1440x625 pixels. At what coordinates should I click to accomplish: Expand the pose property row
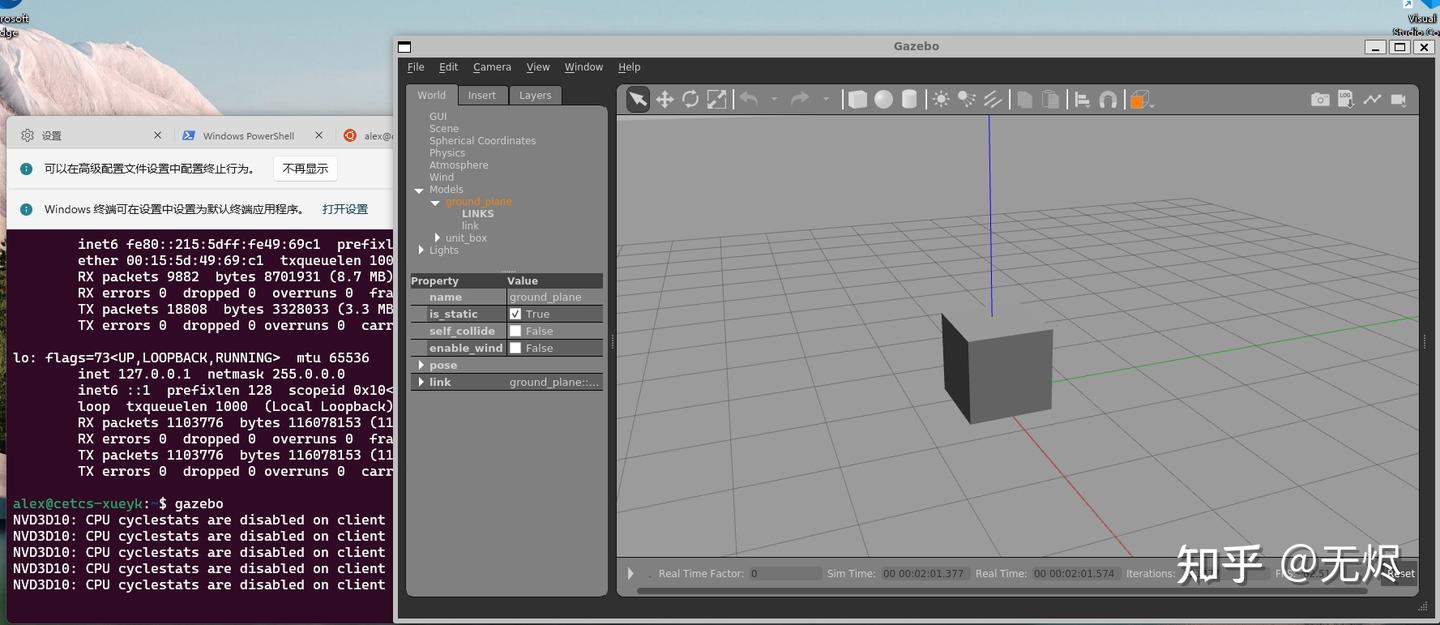[421, 365]
